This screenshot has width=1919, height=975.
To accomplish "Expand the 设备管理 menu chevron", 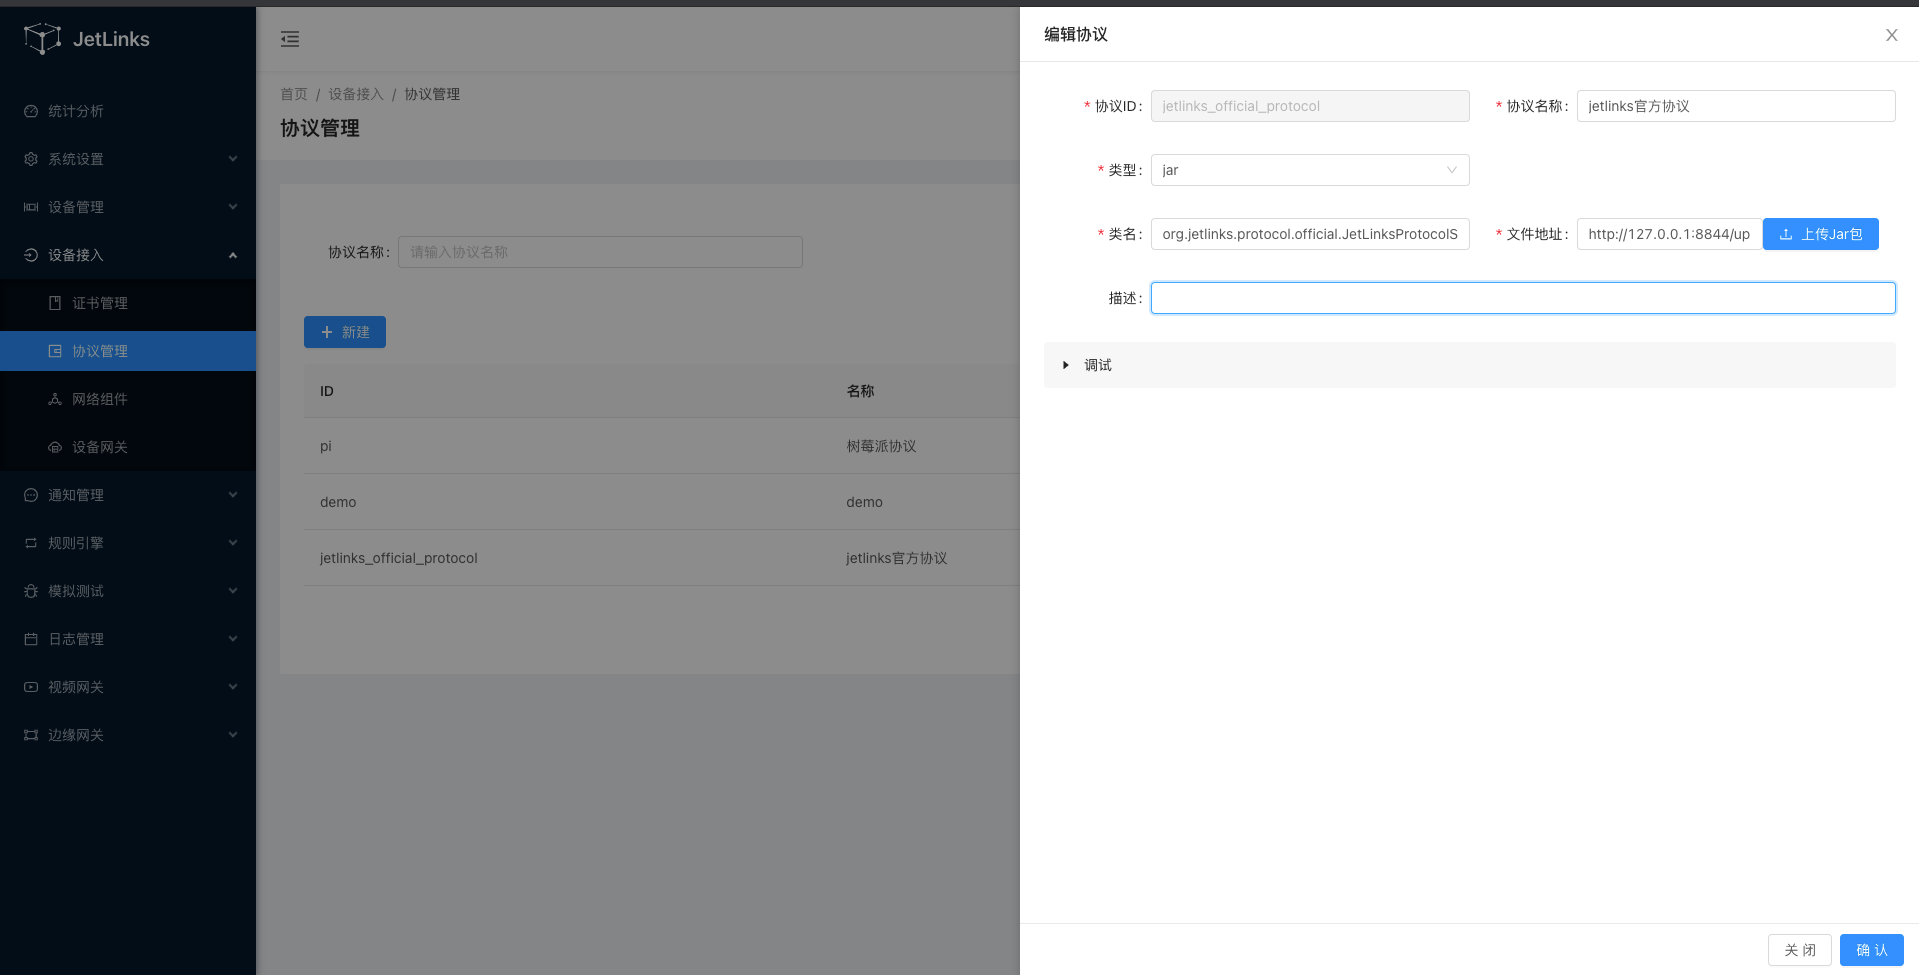I will 233,207.
